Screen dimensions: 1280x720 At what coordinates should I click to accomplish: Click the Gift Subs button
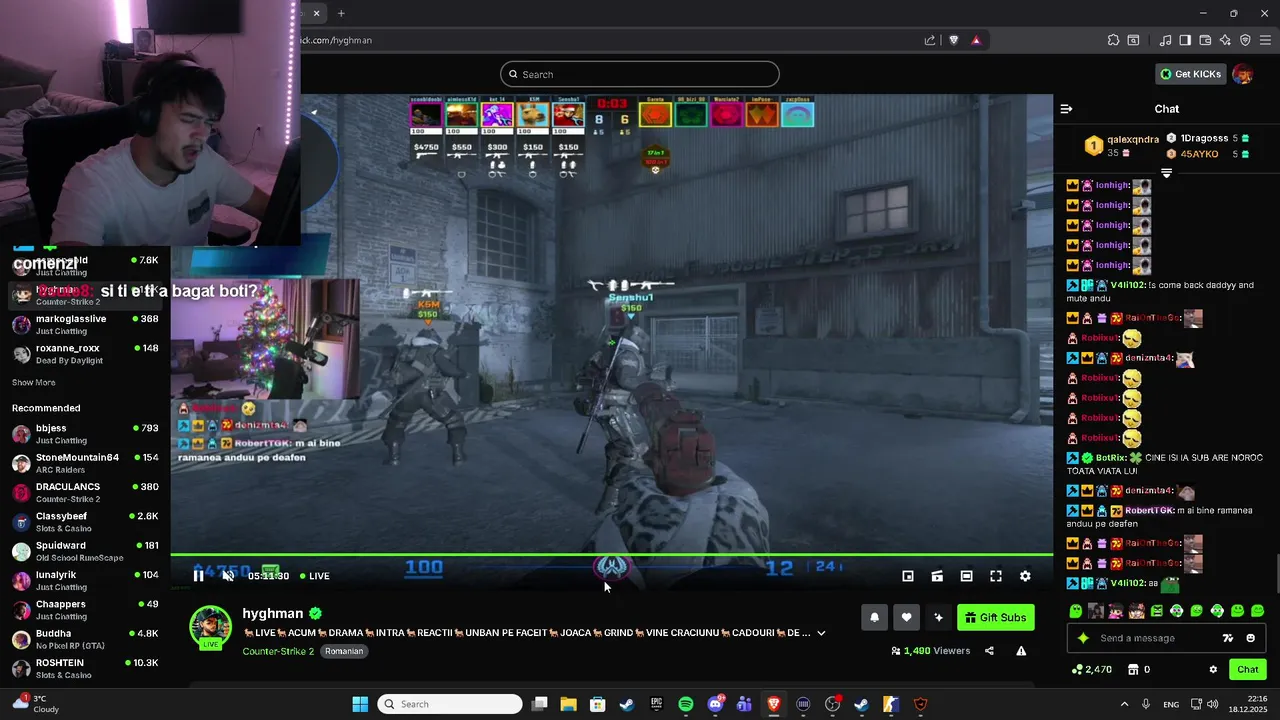(995, 617)
